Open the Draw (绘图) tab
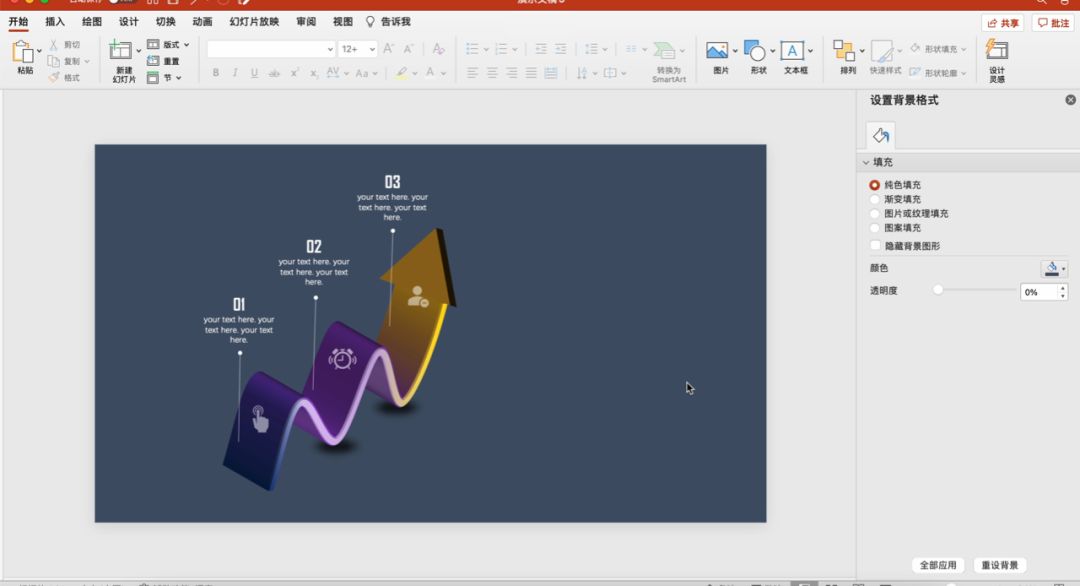The width and height of the screenshot is (1080, 586). click(x=92, y=22)
